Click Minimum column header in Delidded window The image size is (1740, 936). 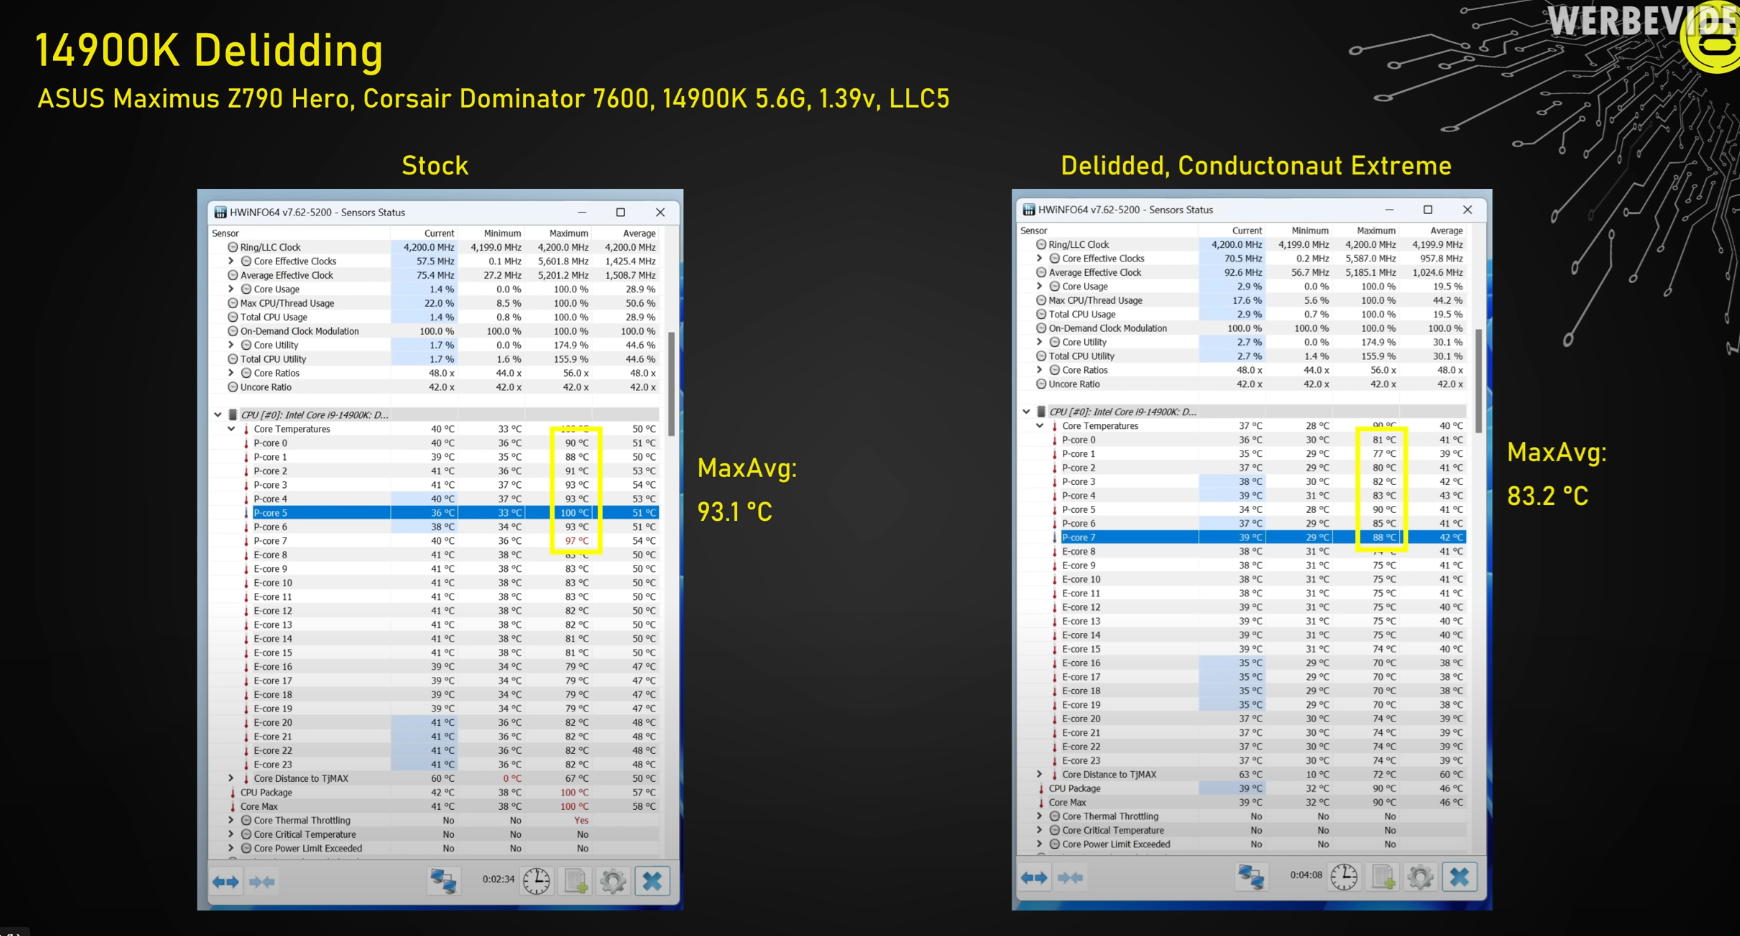(x=1310, y=231)
